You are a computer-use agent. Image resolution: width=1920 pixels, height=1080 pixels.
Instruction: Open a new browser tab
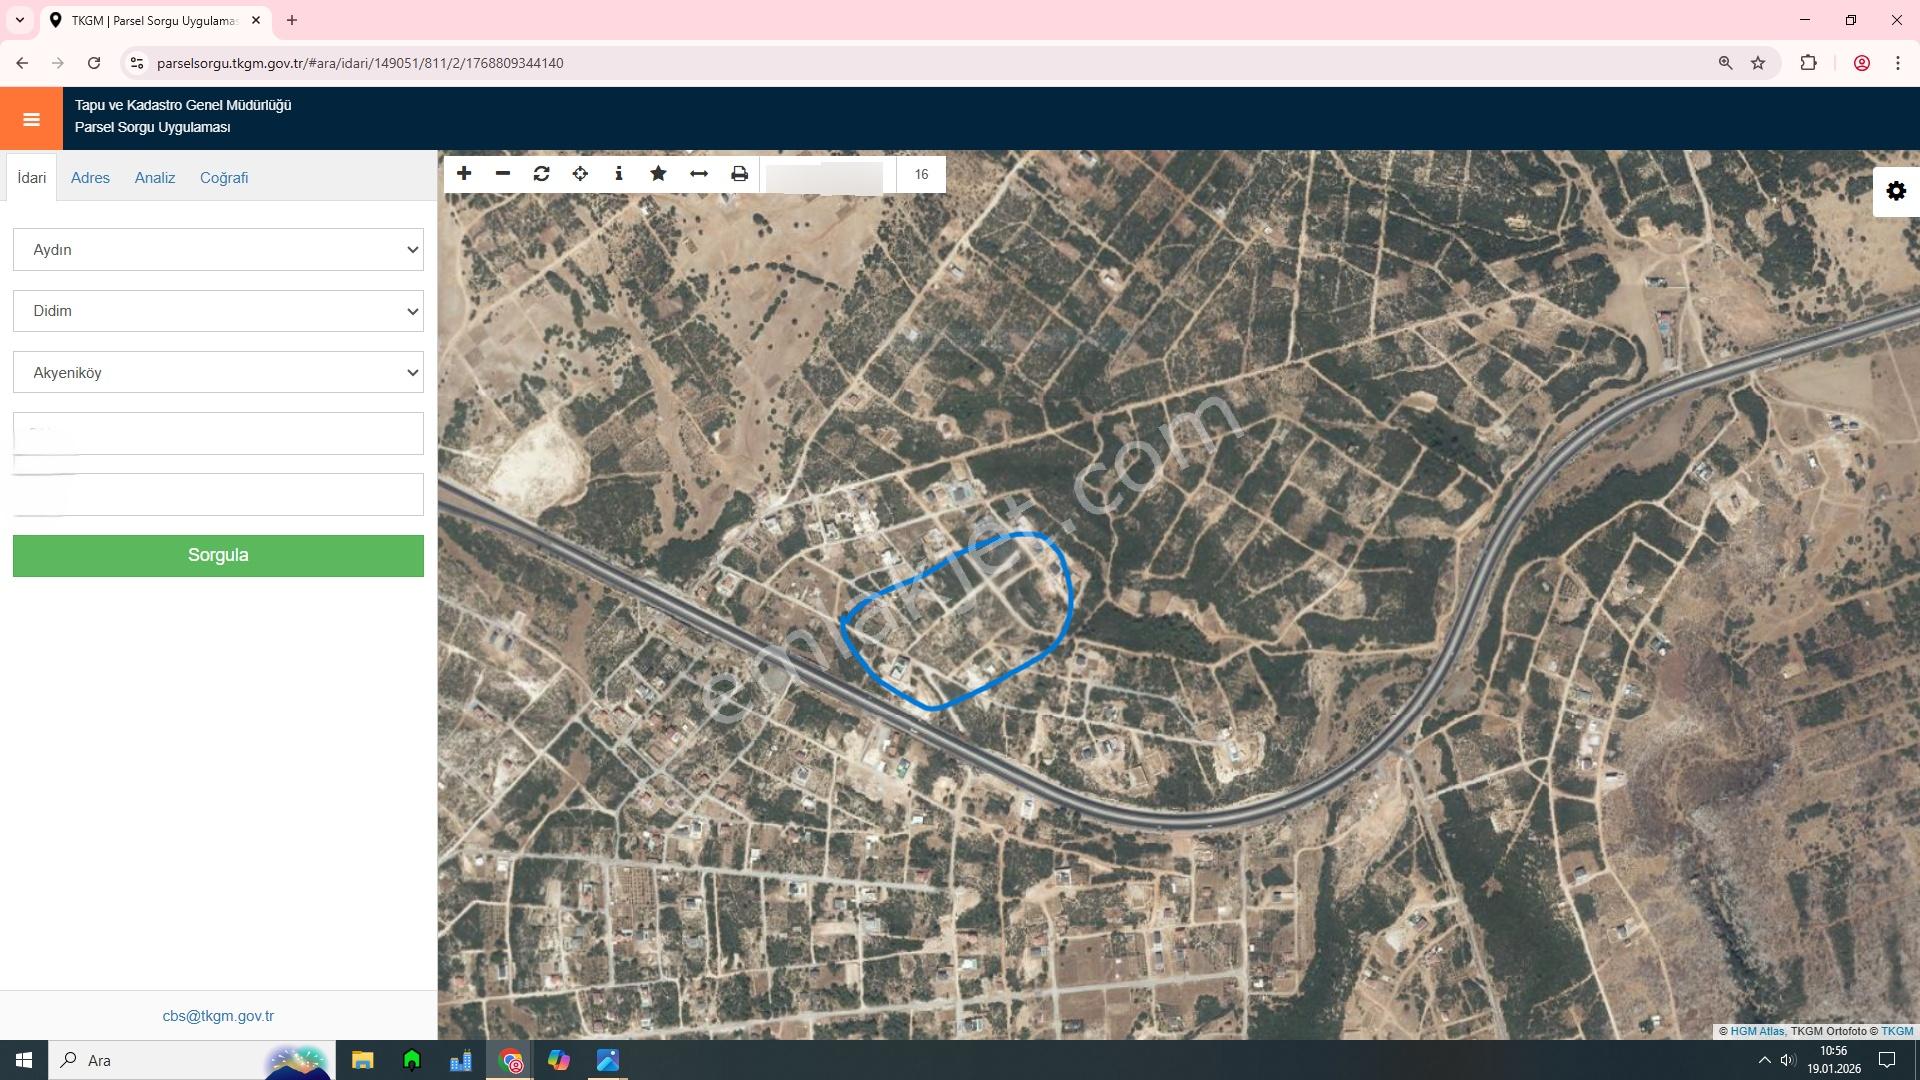(x=292, y=20)
